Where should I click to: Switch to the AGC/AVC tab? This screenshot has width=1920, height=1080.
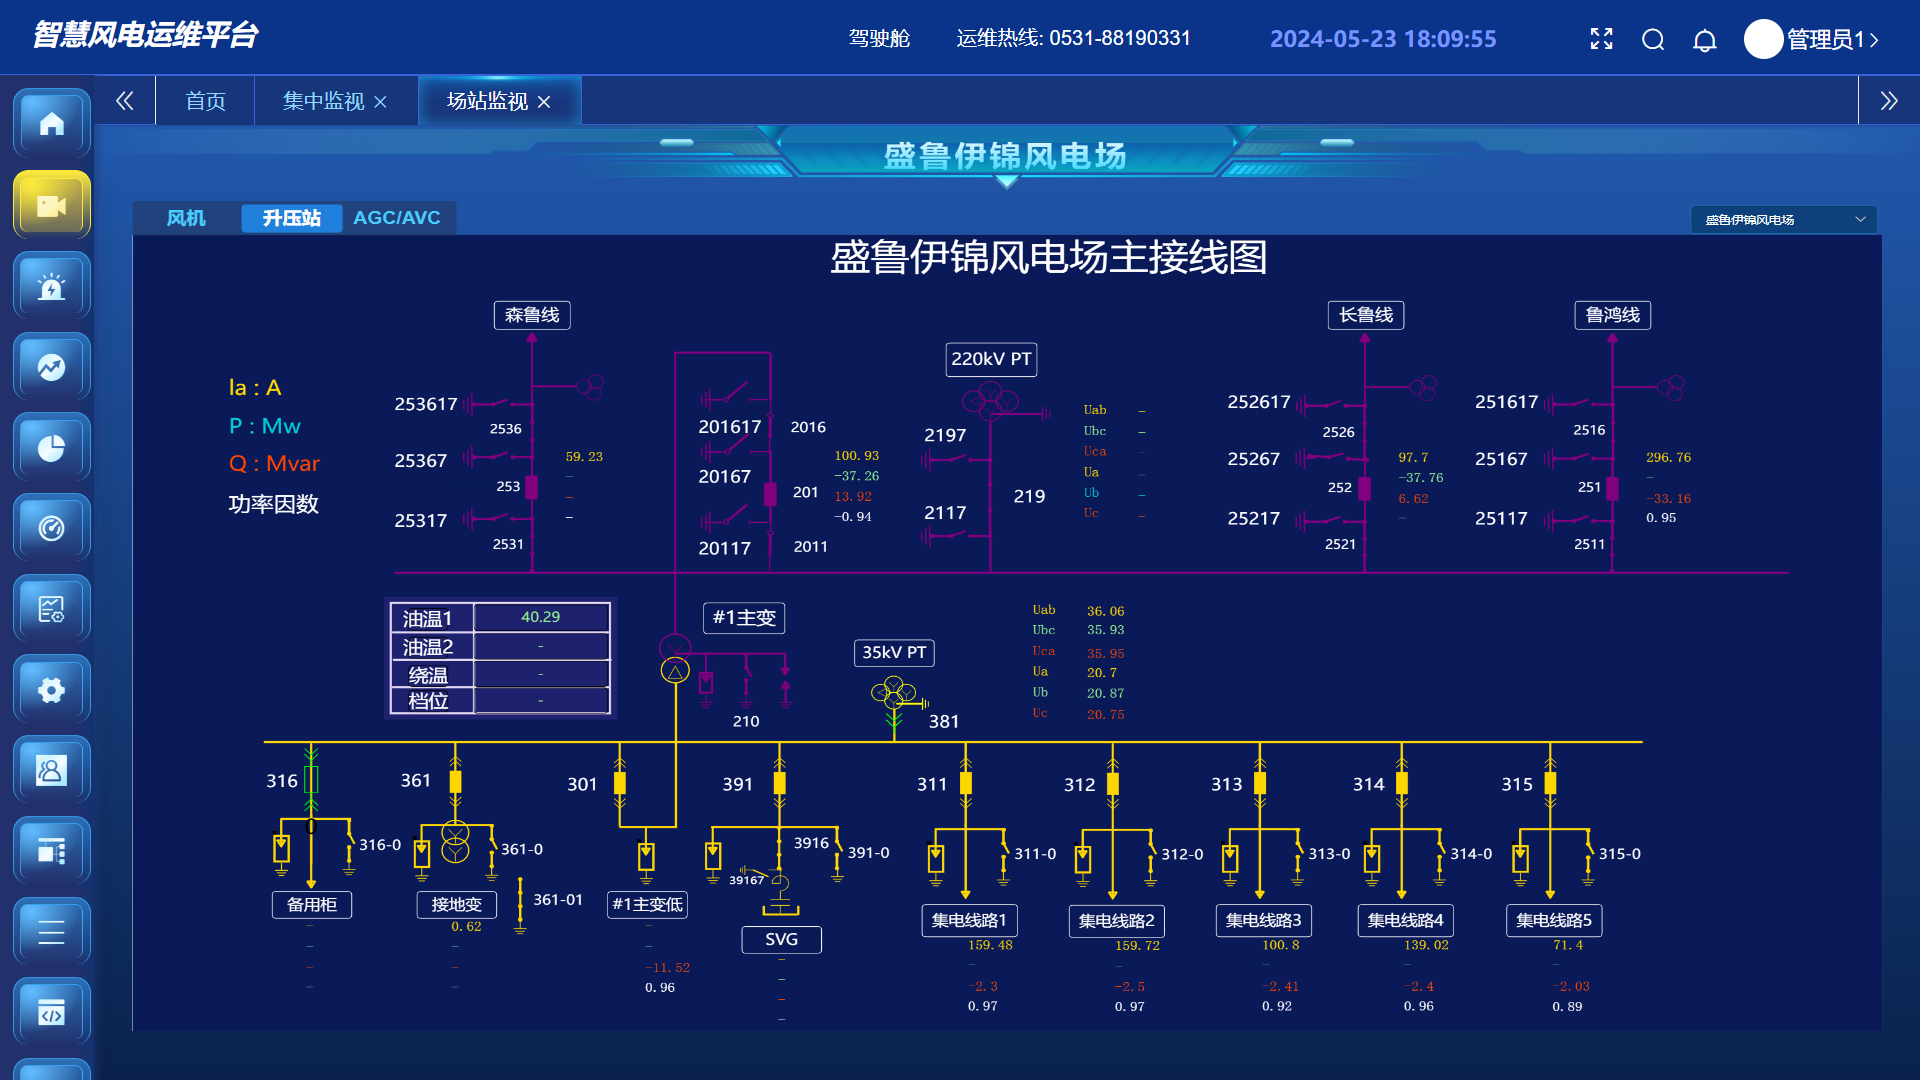coord(396,218)
